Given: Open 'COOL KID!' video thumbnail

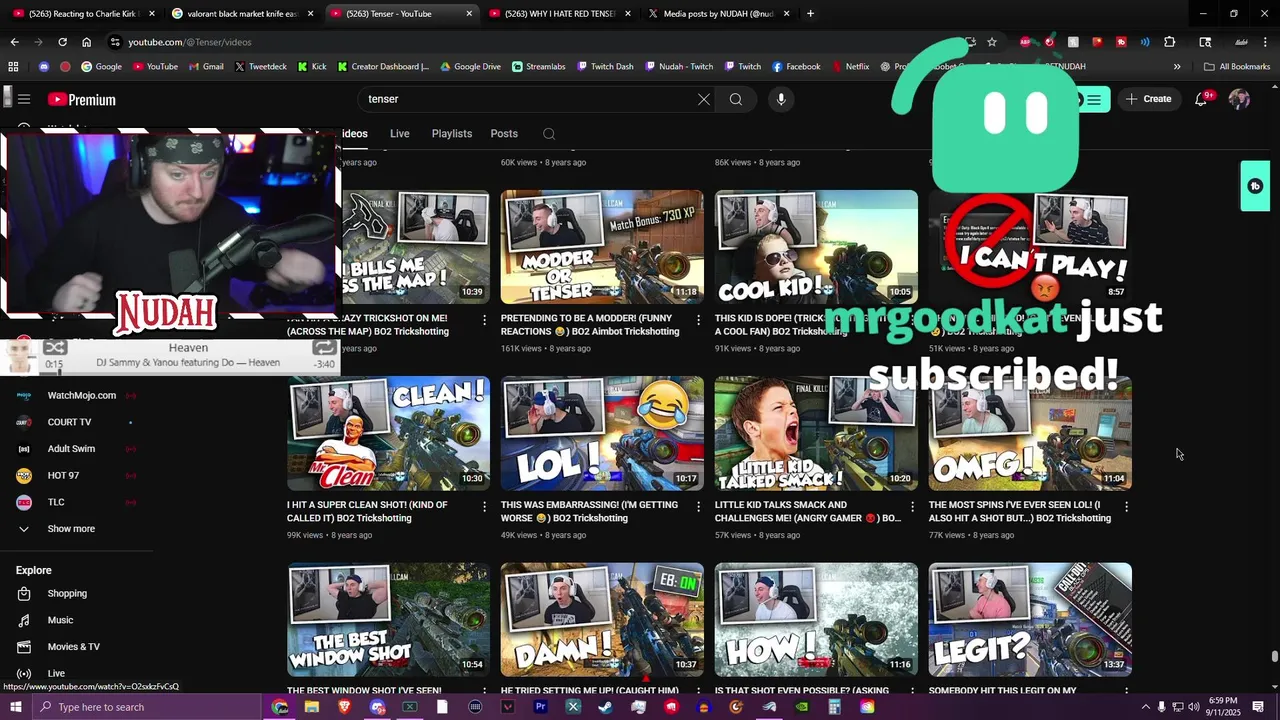Looking at the screenshot, I should [816, 247].
